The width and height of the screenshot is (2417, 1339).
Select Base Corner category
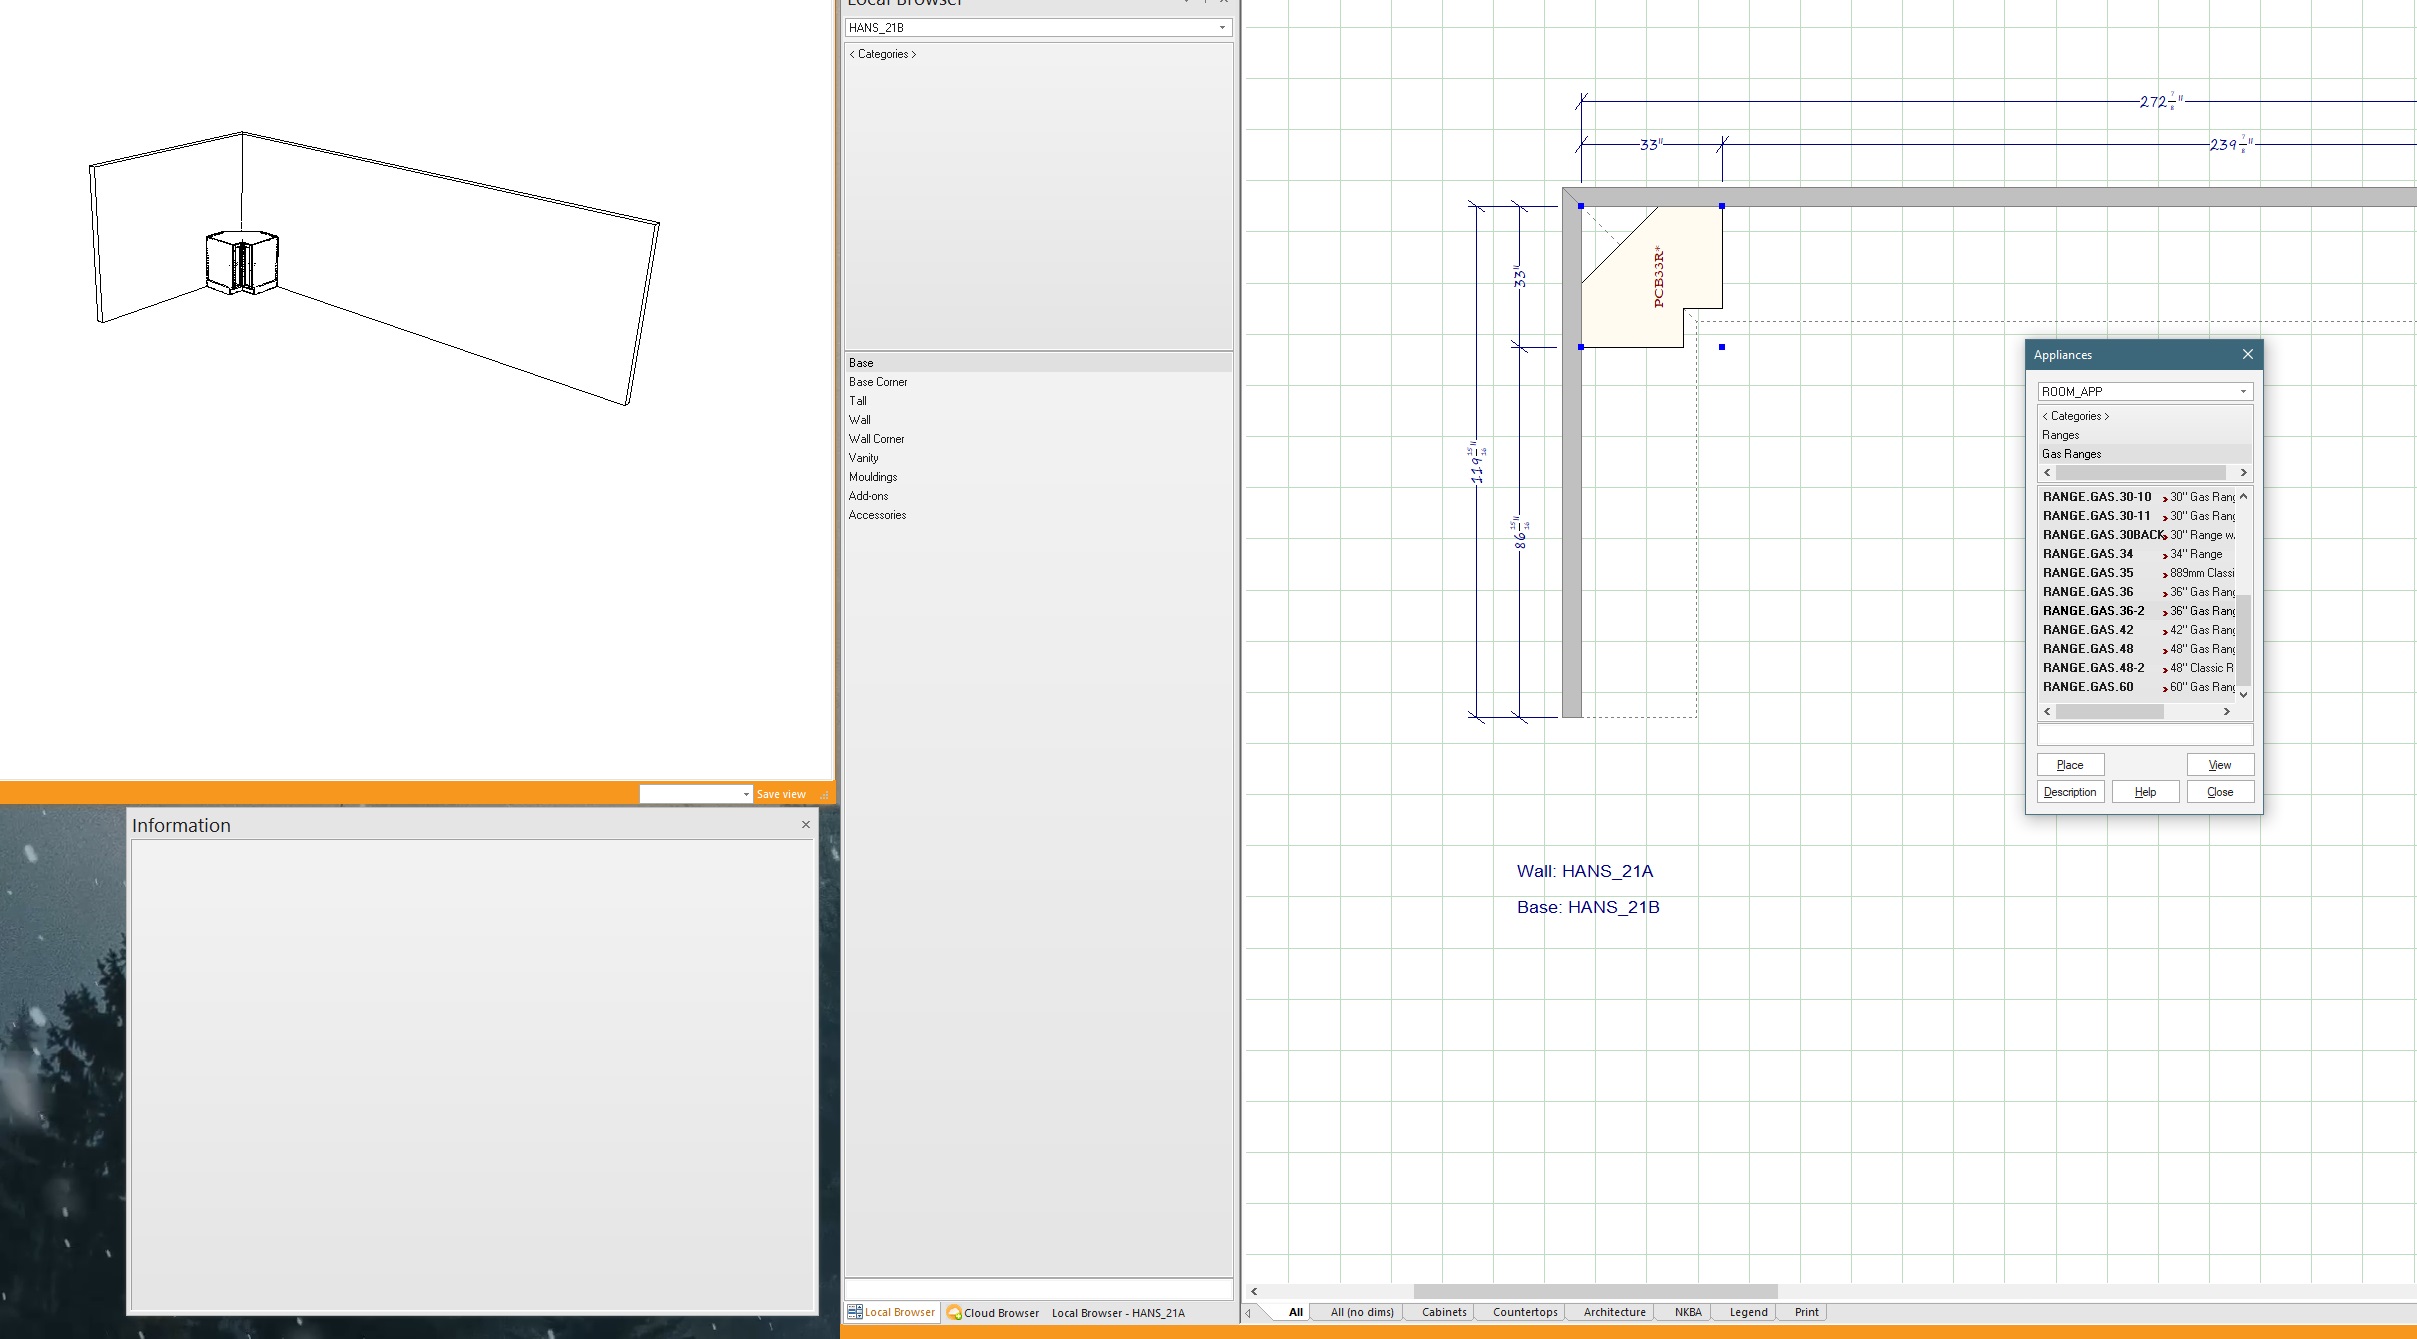coord(878,382)
